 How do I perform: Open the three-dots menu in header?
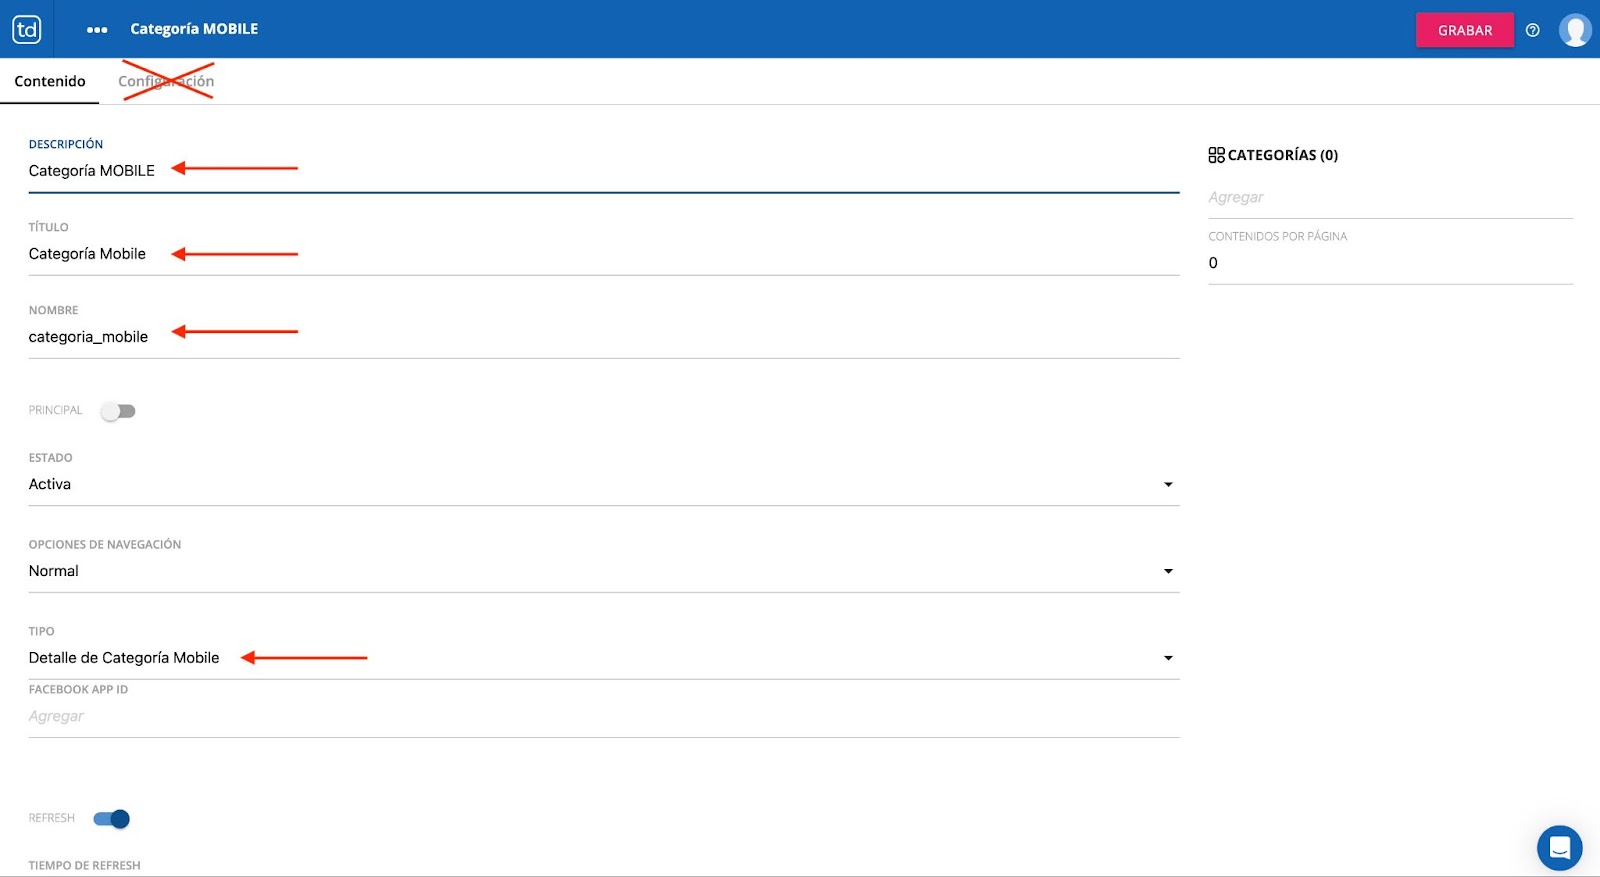(x=97, y=30)
